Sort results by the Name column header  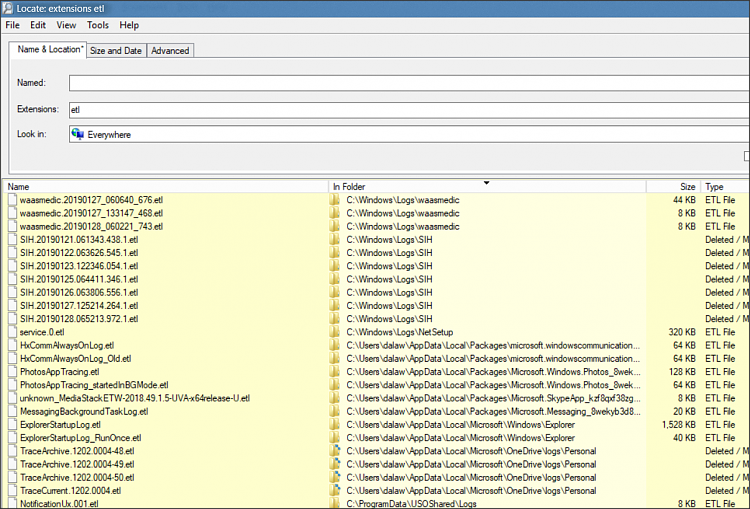tap(165, 187)
